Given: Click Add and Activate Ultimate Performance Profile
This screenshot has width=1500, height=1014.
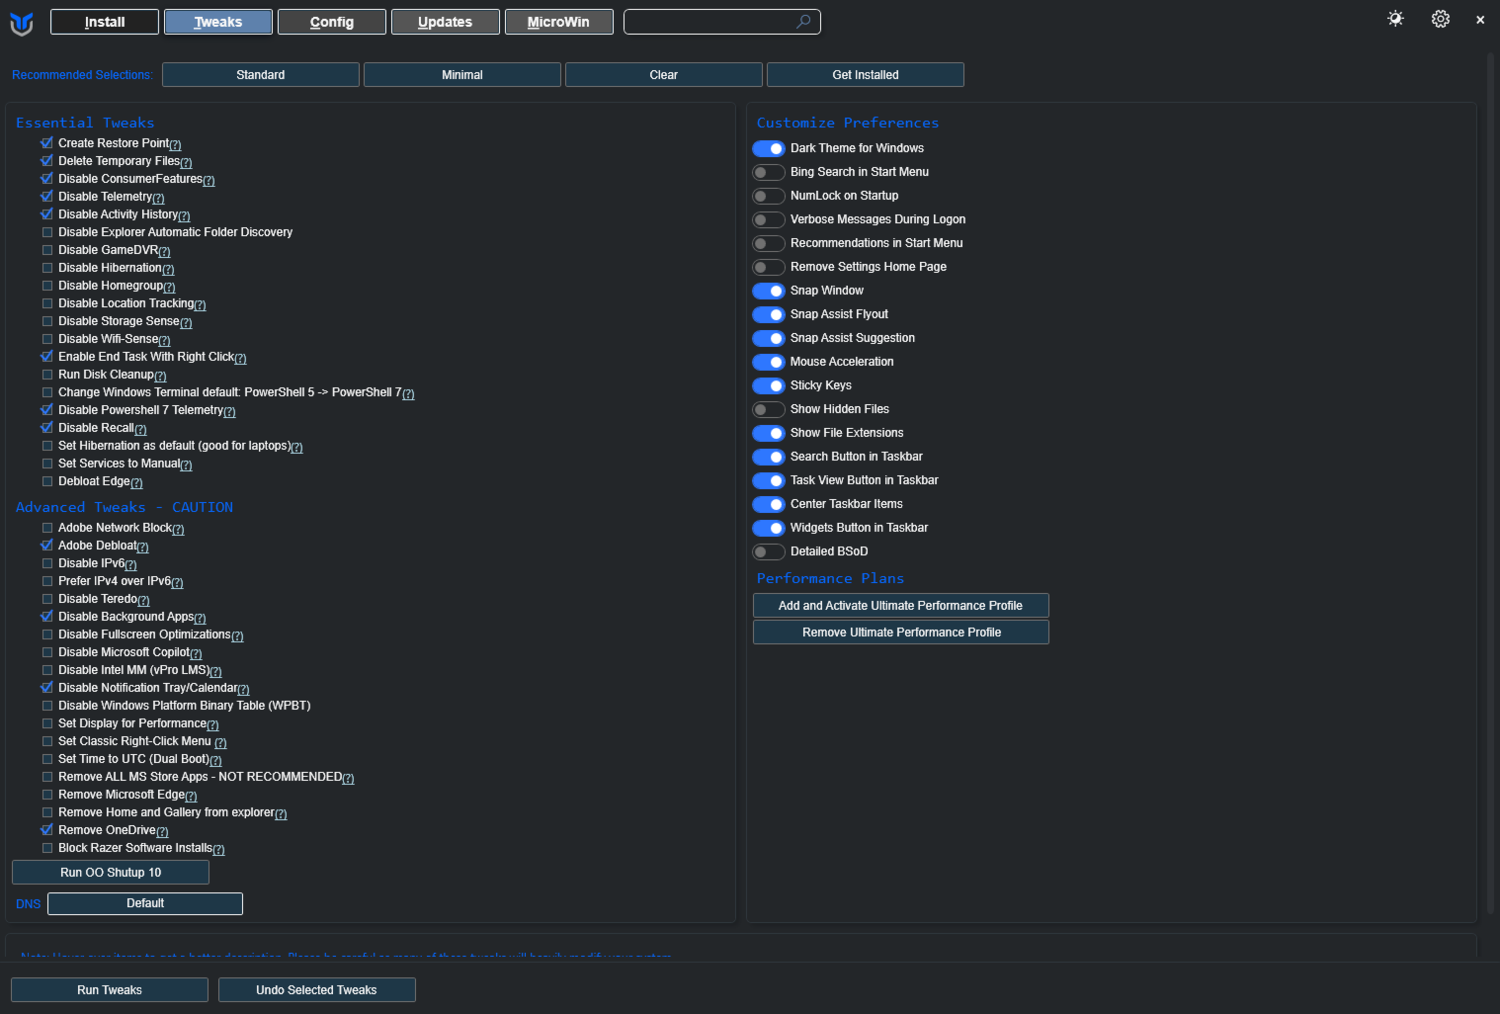Looking at the screenshot, I should click(x=900, y=606).
